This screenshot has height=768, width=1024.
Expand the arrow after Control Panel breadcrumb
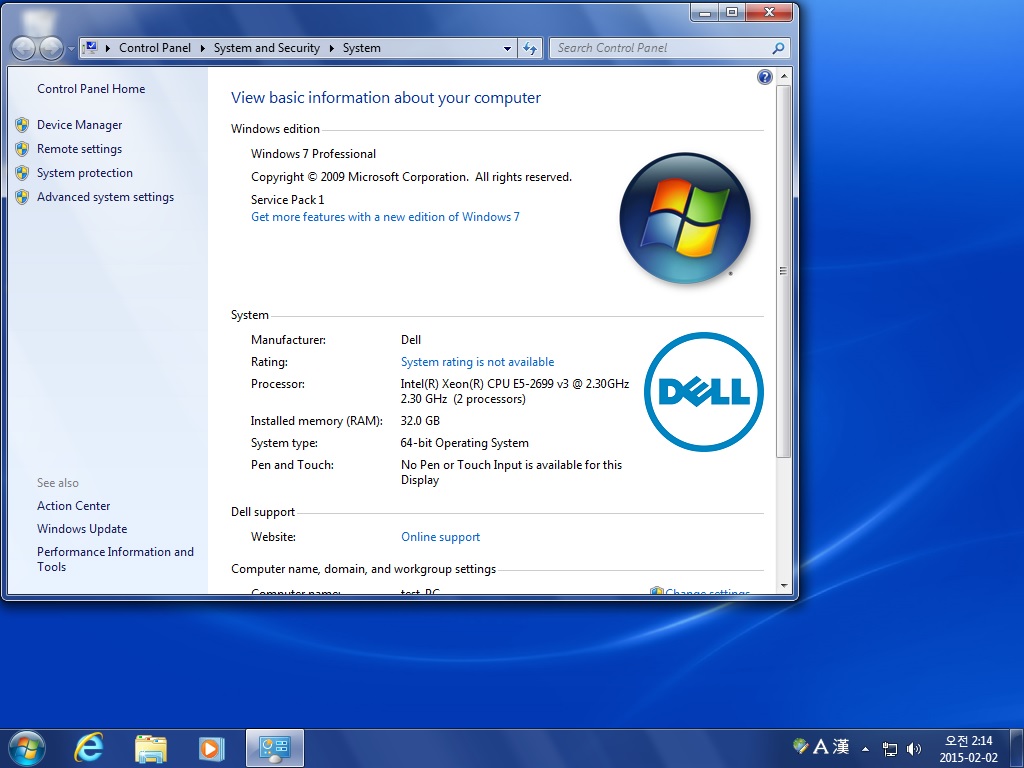pos(202,48)
